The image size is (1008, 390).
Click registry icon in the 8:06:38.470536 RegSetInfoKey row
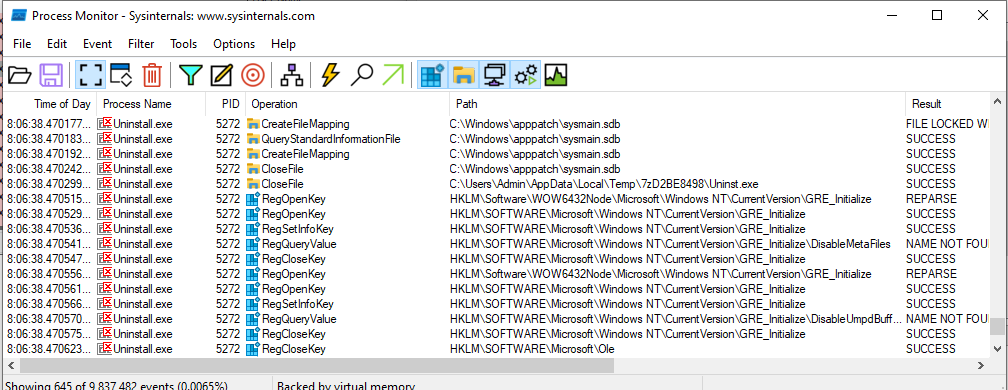pyautogui.click(x=253, y=229)
